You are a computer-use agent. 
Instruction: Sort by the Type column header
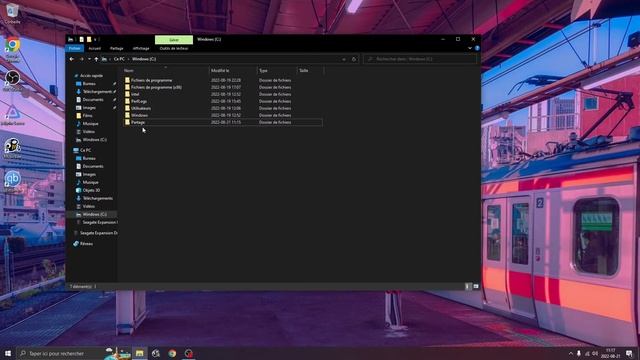[277, 71]
